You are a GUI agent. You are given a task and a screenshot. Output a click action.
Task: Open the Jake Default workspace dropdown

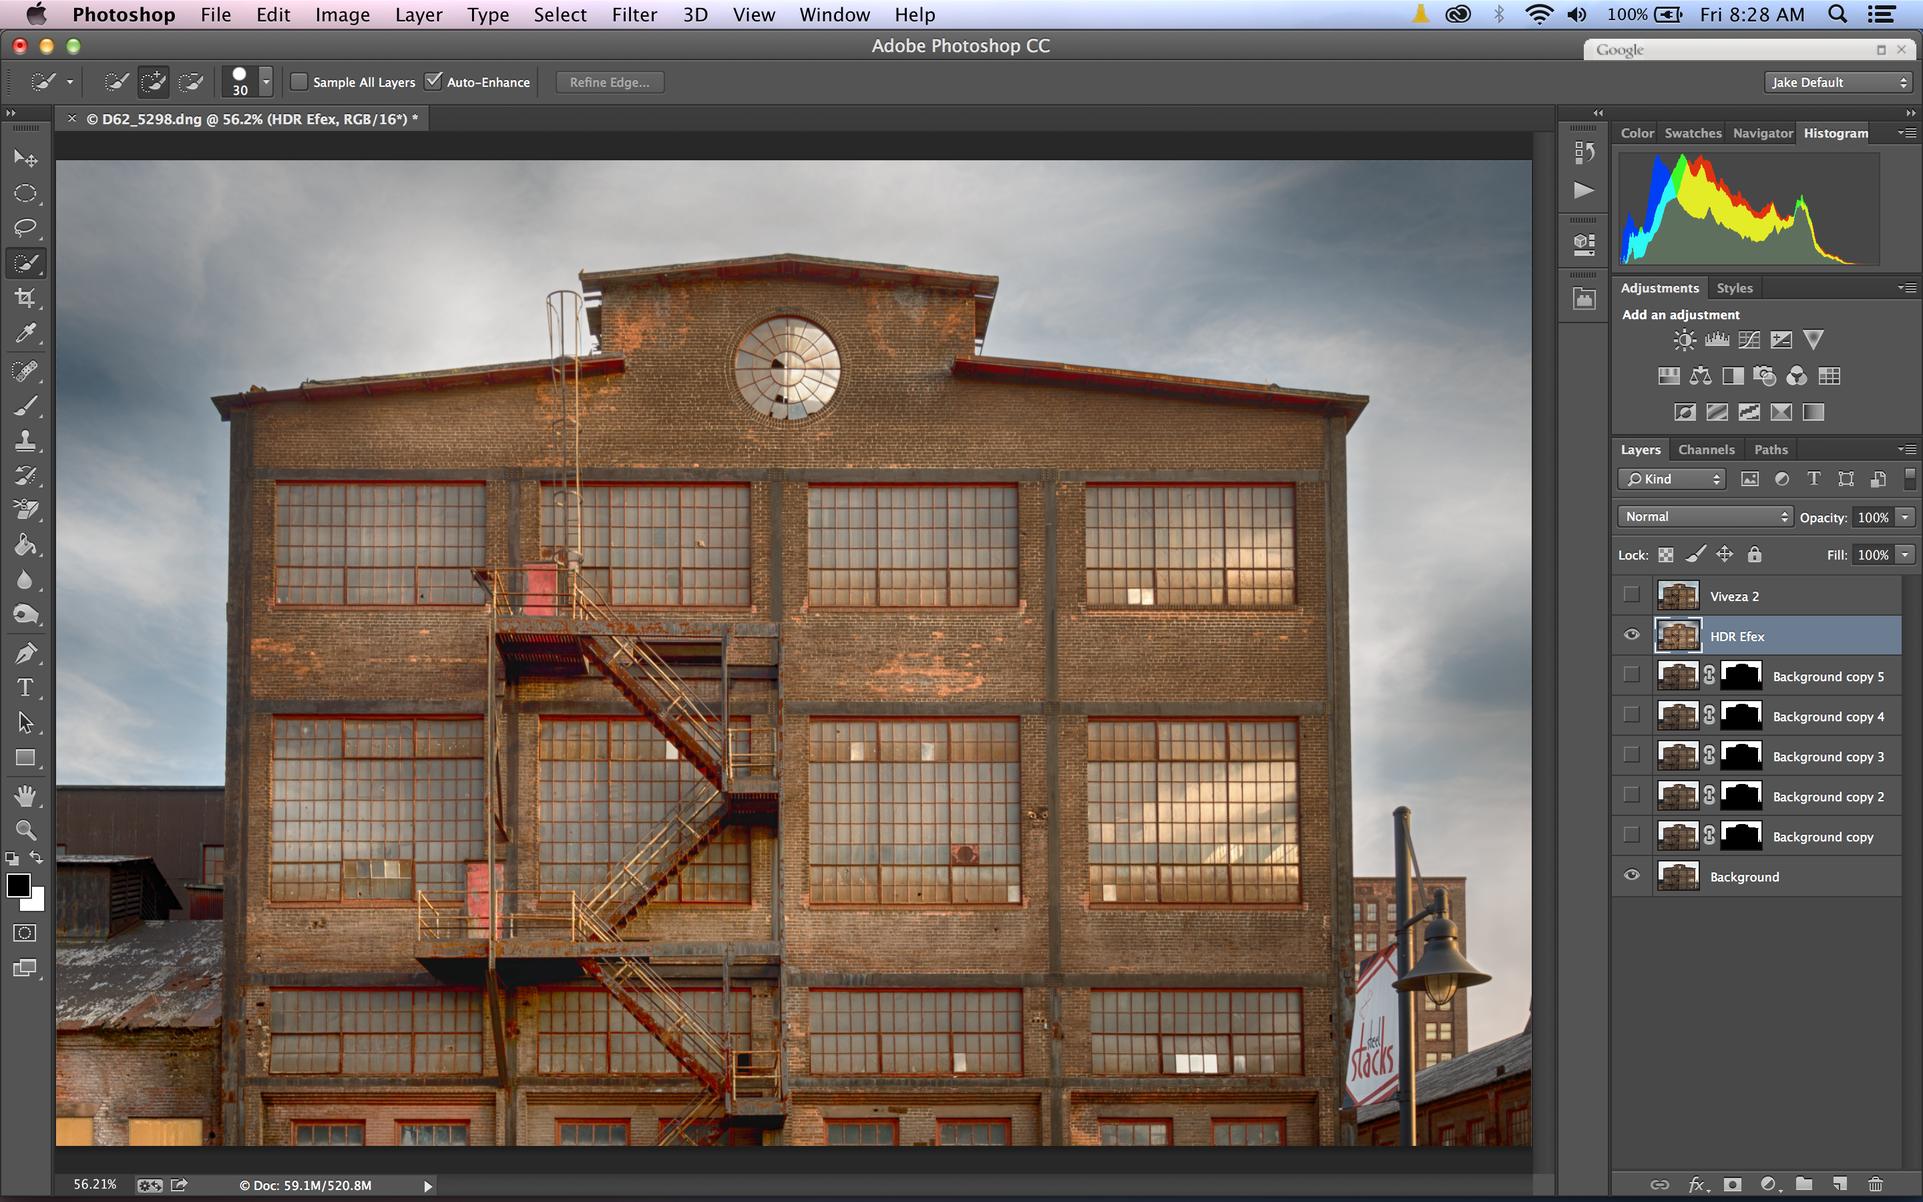(x=1838, y=82)
